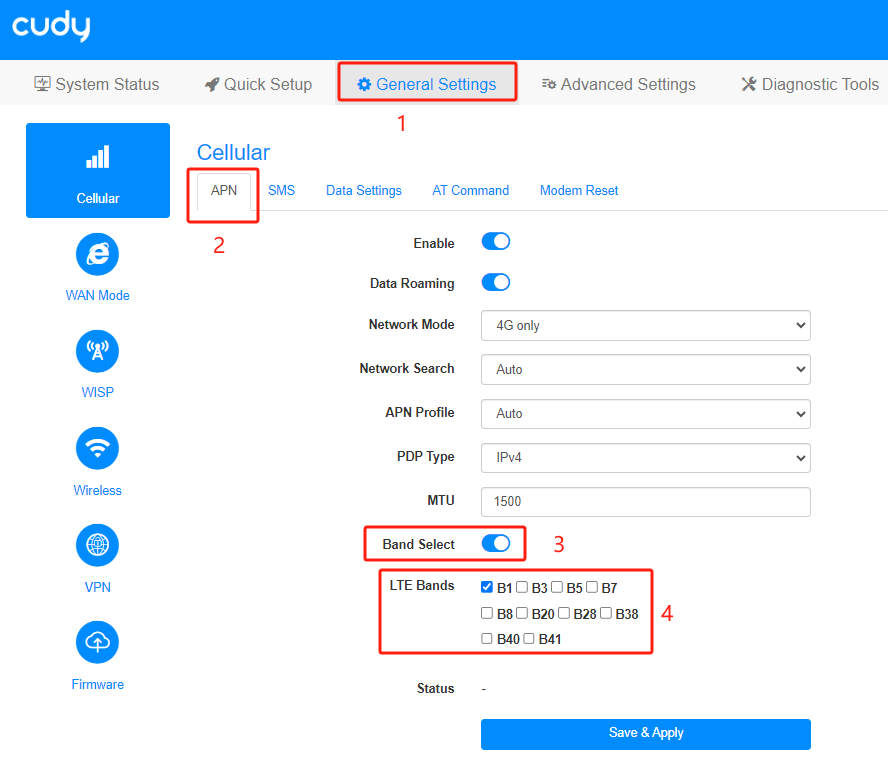Viewport: 888px width, 758px height.
Task: Check the B3 LTE band checkbox
Action: click(522, 587)
